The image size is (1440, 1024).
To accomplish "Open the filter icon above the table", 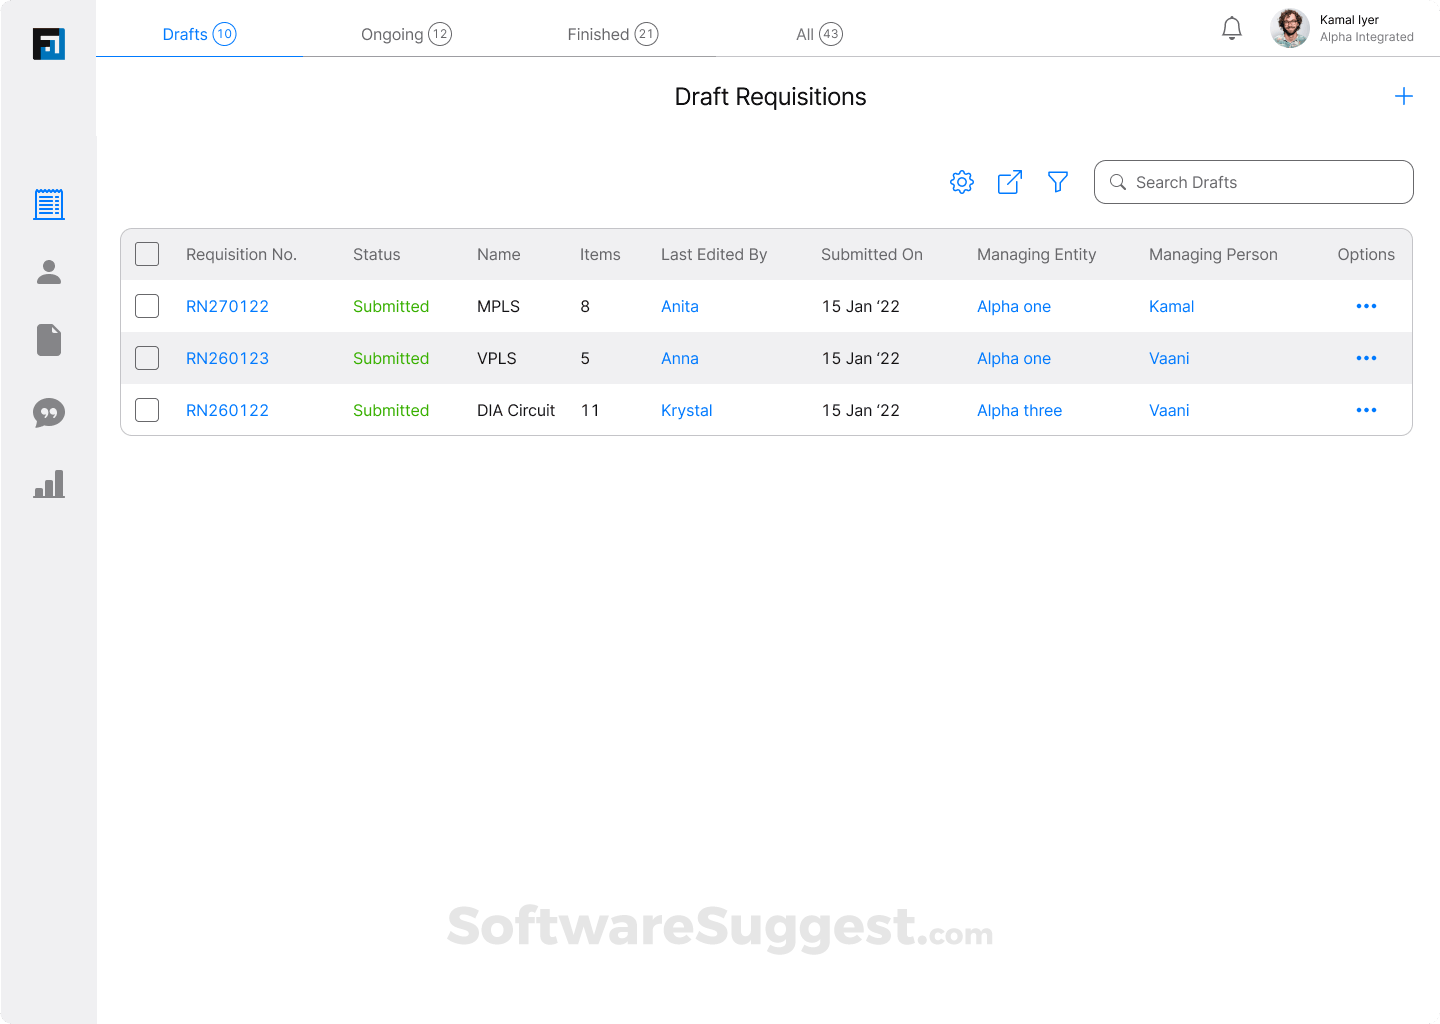I will pyautogui.click(x=1057, y=181).
